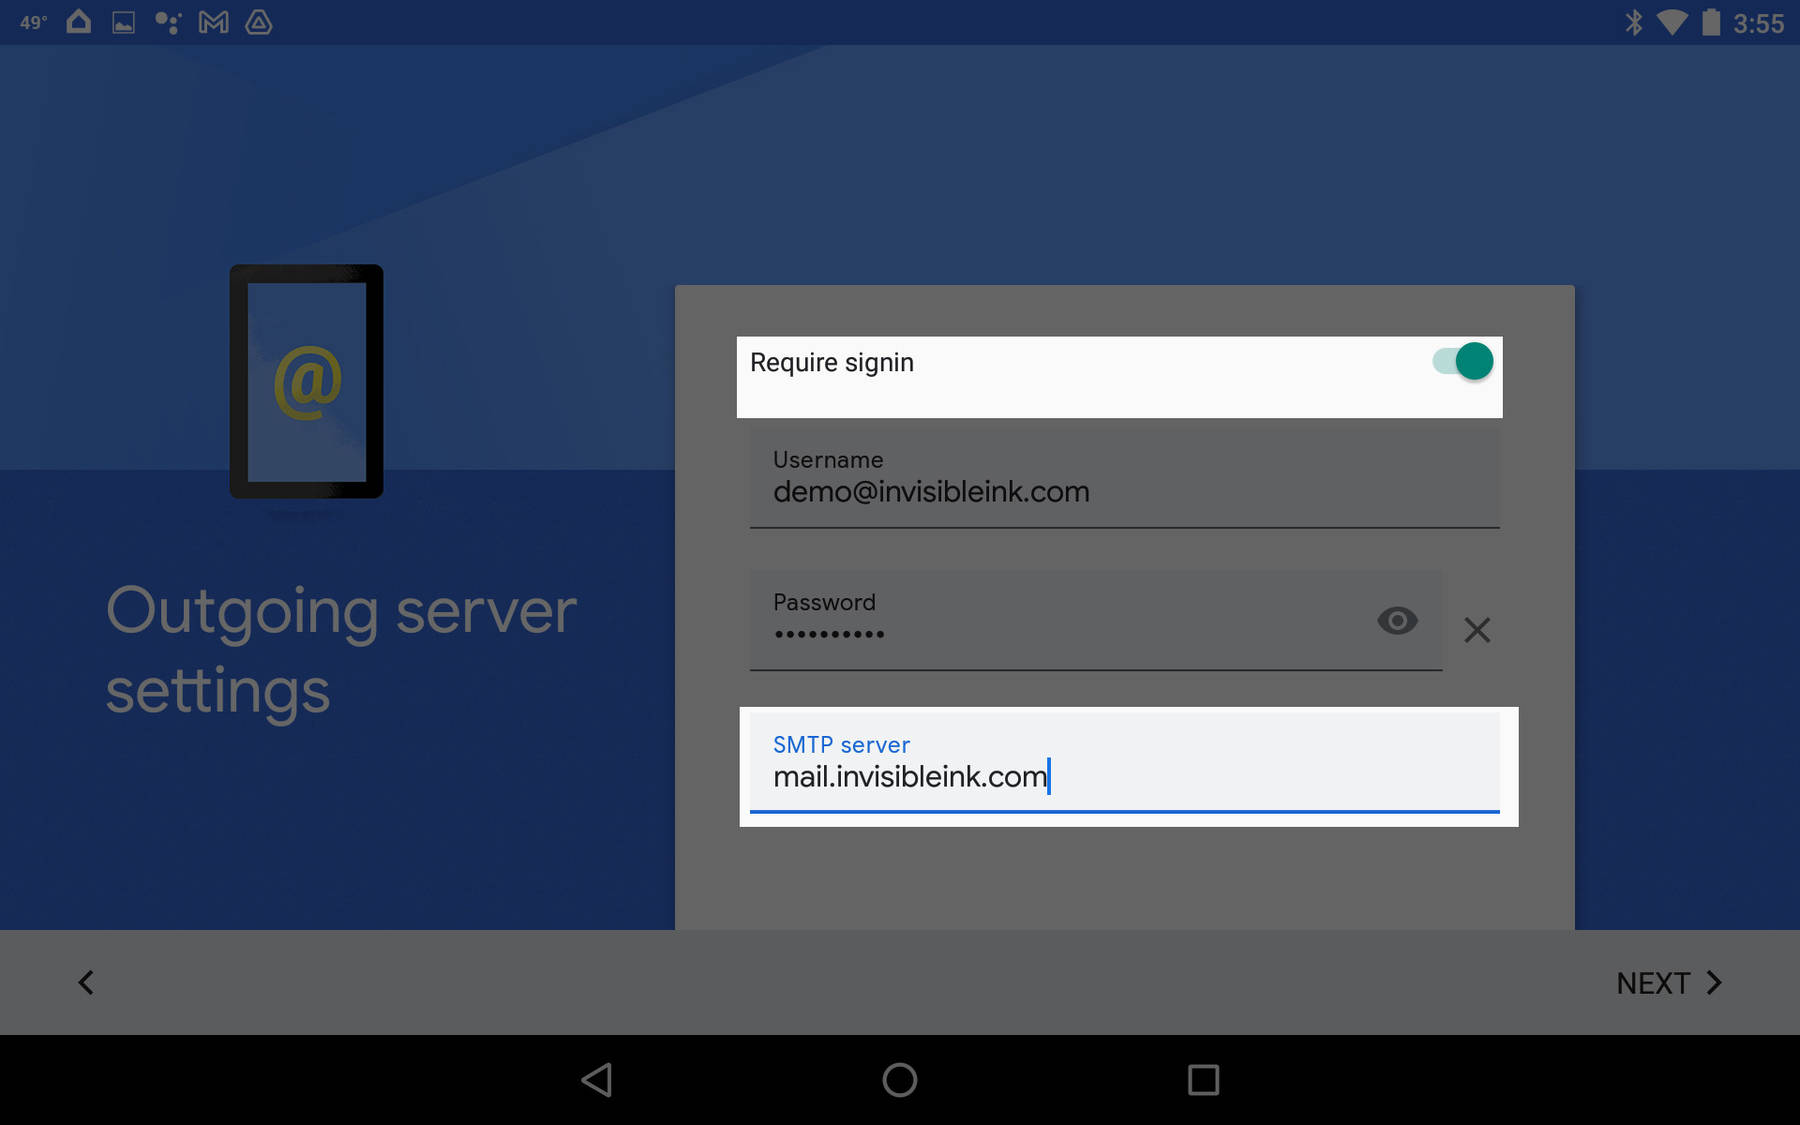Tap the Bluetooth icon in status bar
The width and height of the screenshot is (1800, 1125).
[1634, 22]
